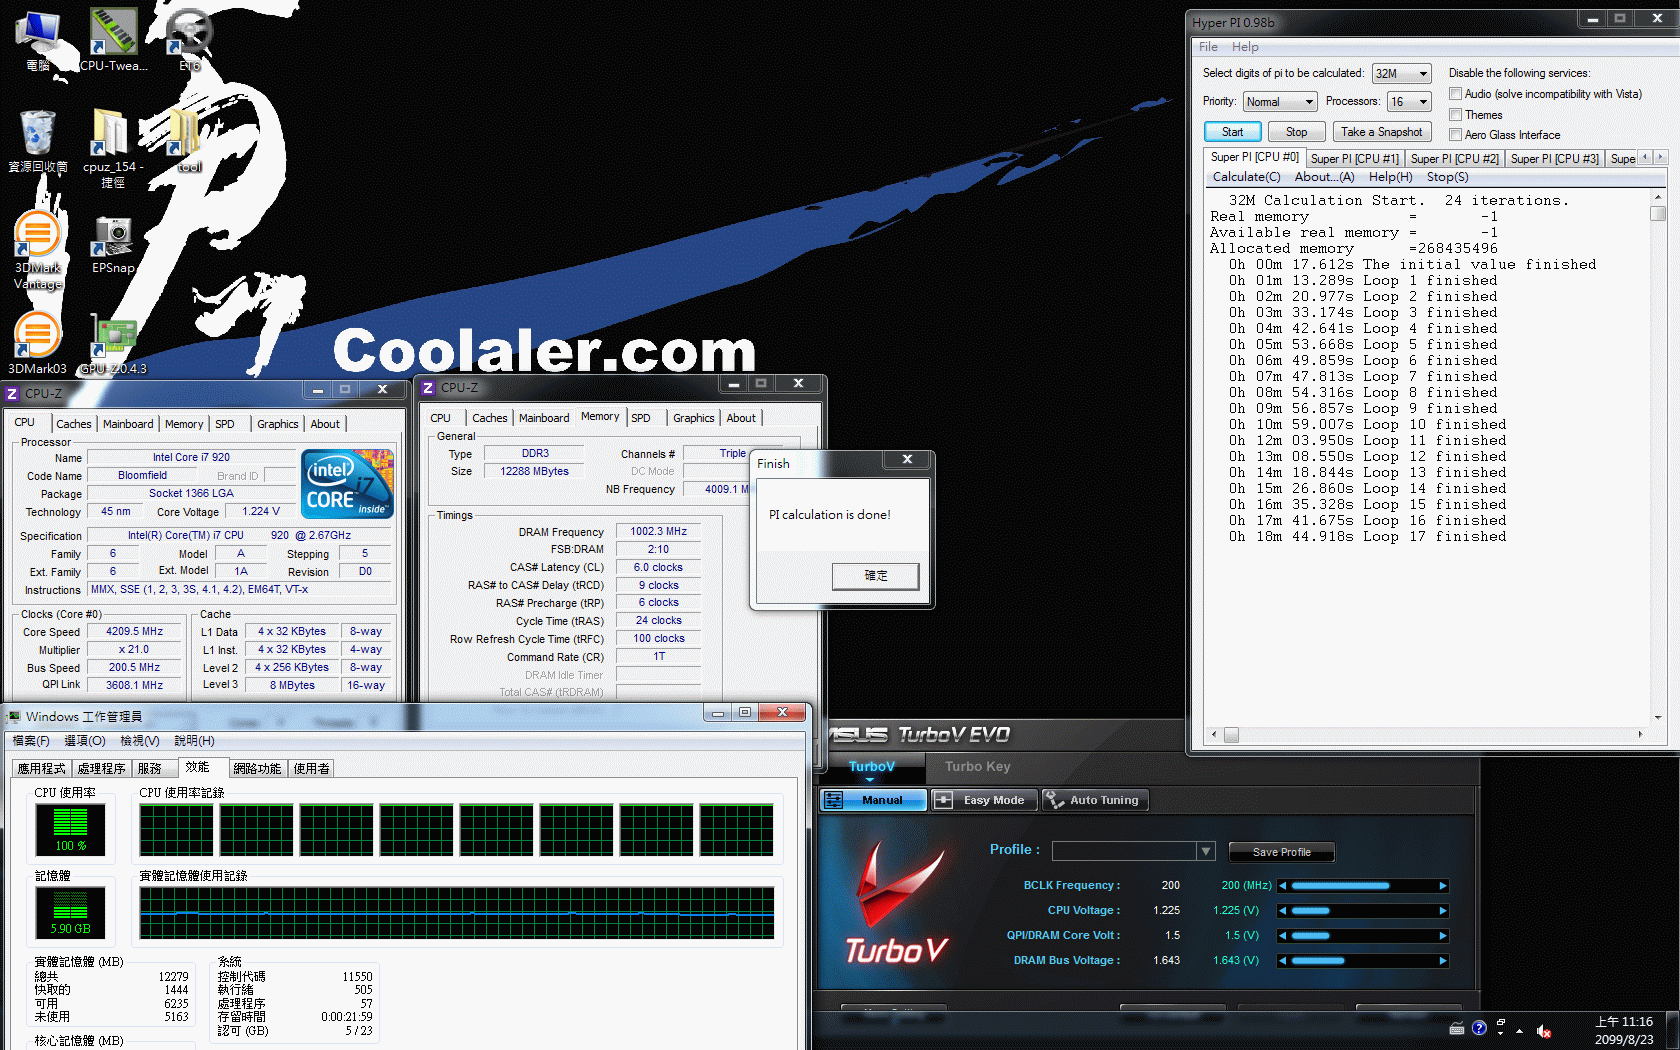Image resolution: width=1680 pixels, height=1050 pixels.
Task: Click the CPU Voltage slider bar
Action: click(x=1363, y=911)
